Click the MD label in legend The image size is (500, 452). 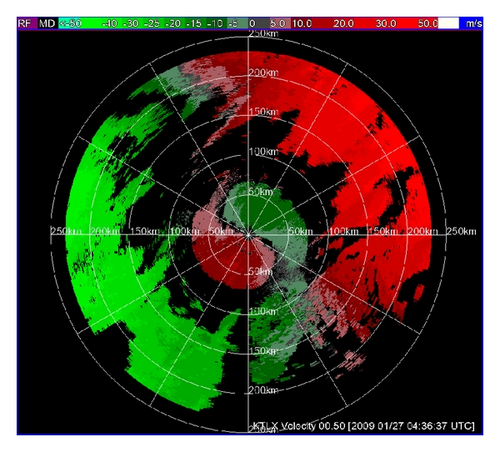pyautogui.click(x=47, y=24)
